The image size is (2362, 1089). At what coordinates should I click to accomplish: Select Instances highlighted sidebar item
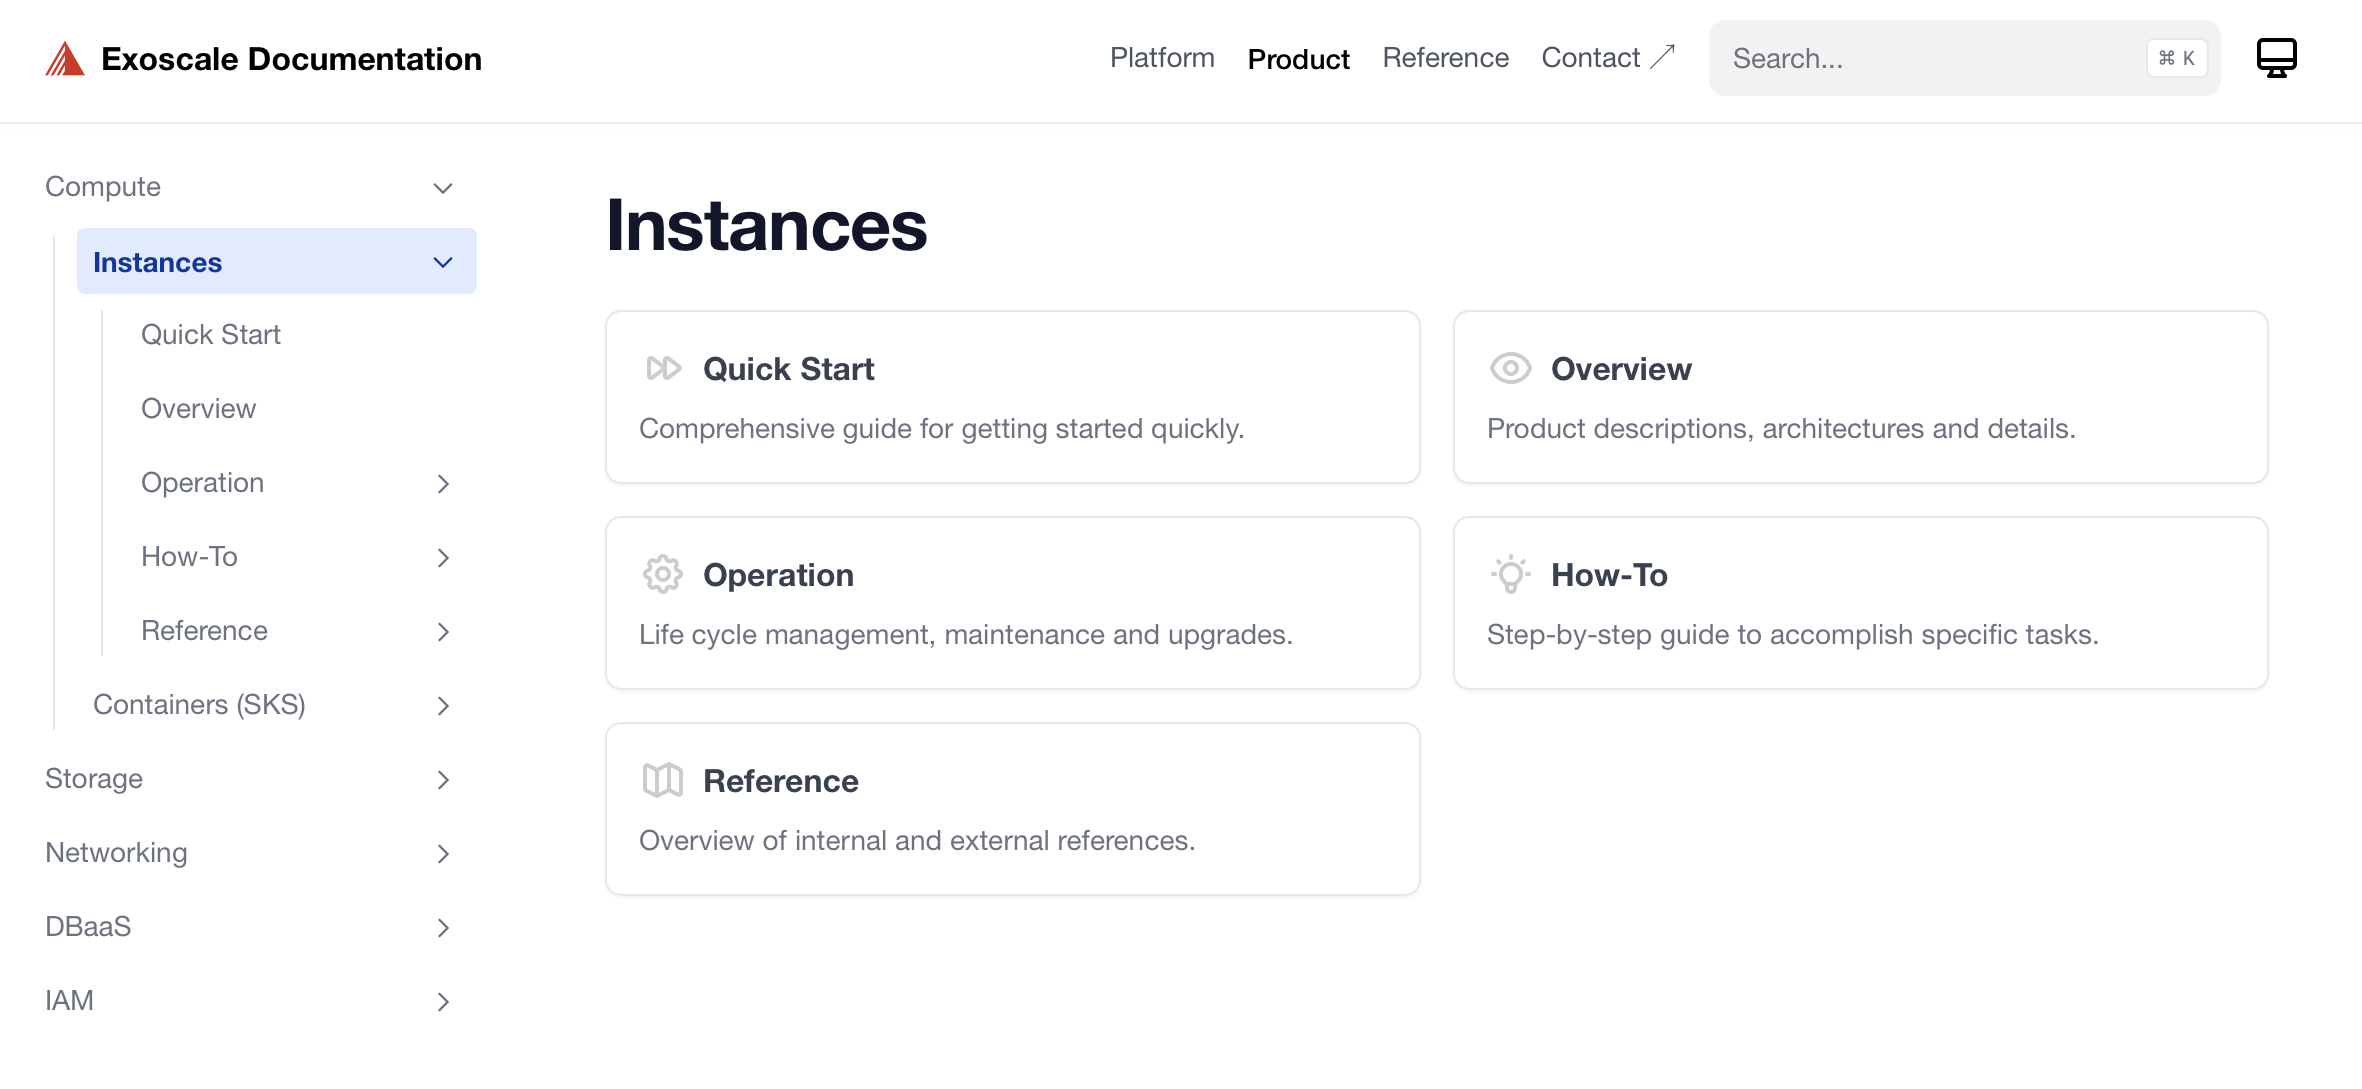click(x=276, y=261)
